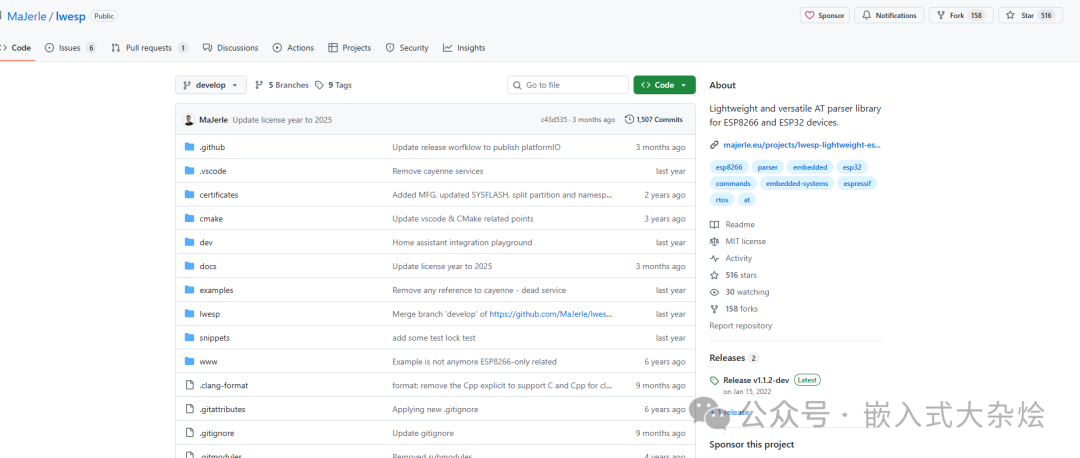Click the .github folder icon
The image size is (1080, 458).
tap(190, 147)
